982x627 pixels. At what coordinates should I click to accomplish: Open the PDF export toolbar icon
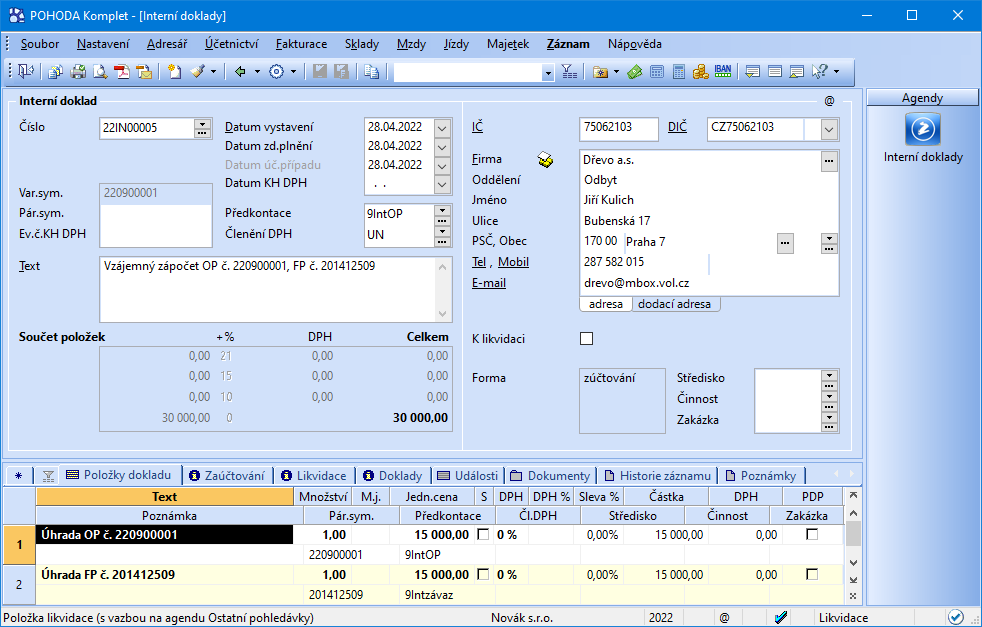coord(121,72)
